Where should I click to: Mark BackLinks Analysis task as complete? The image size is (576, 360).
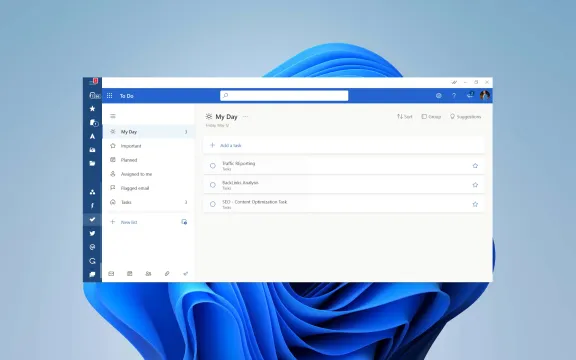pyautogui.click(x=213, y=185)
